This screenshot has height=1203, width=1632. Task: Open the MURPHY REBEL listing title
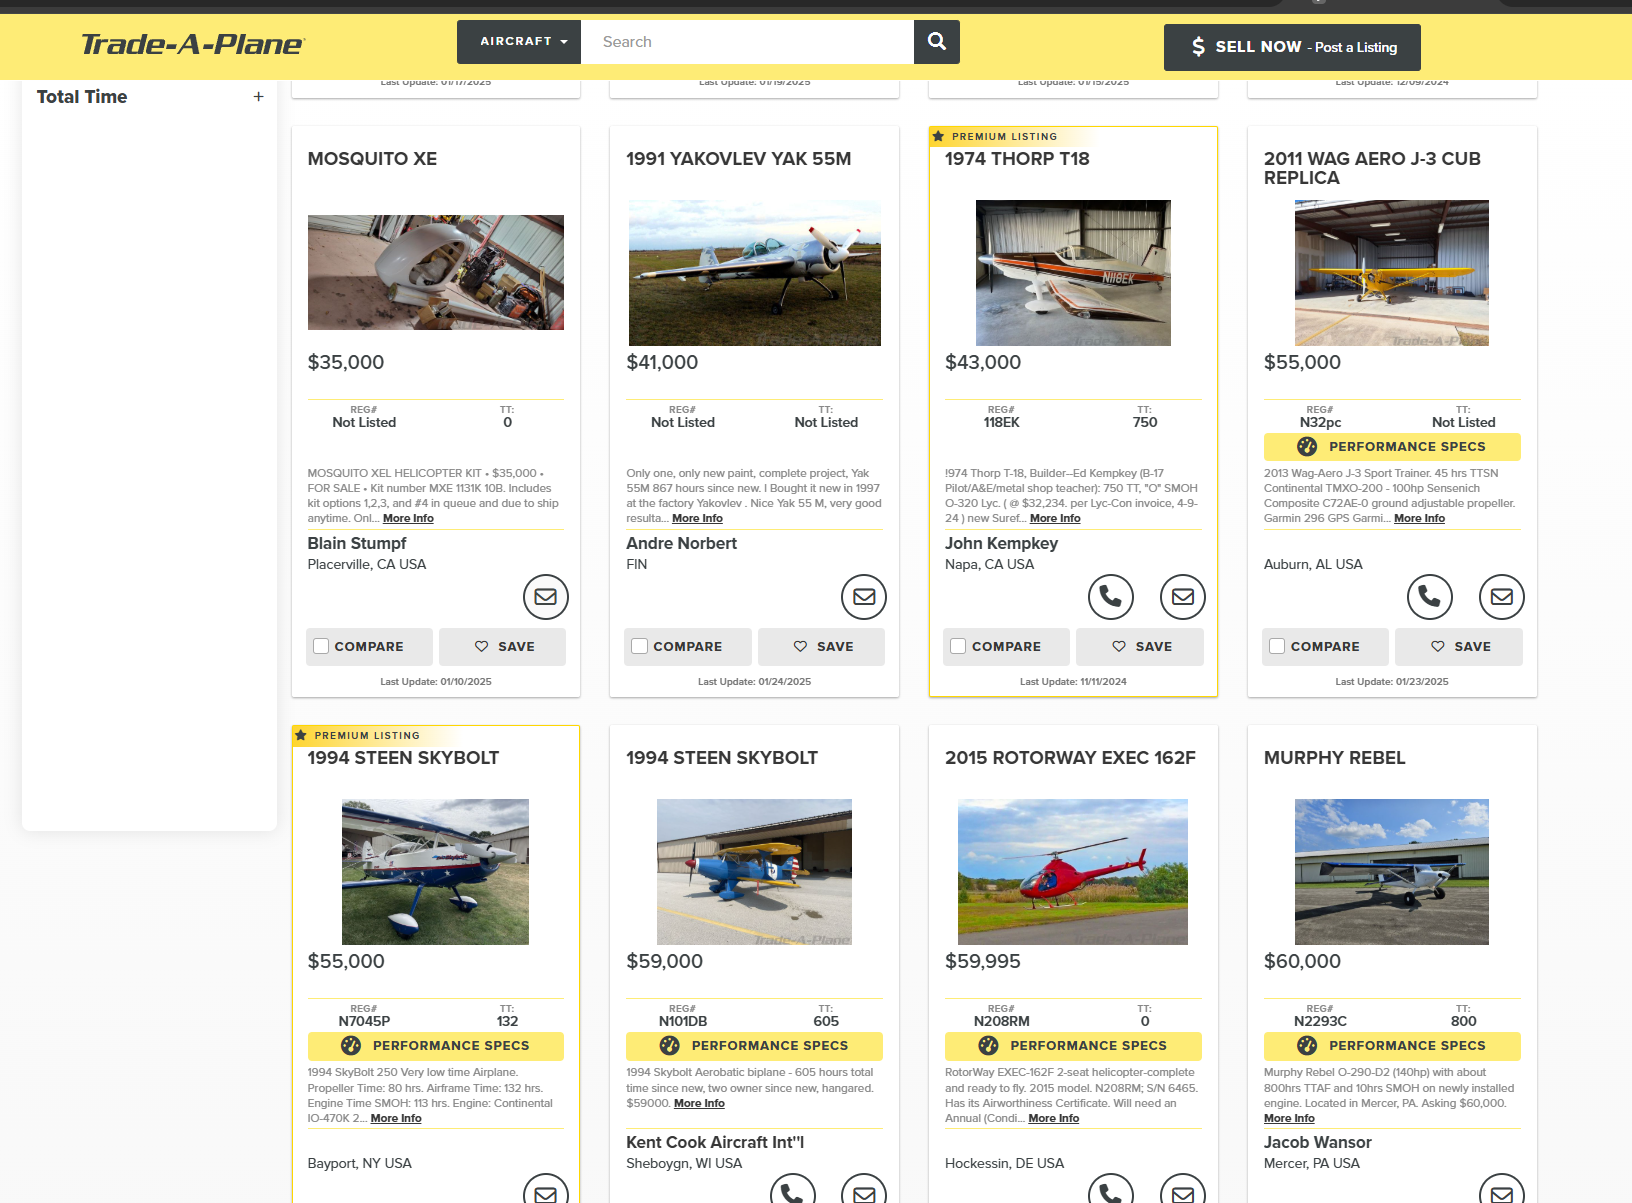pos(1334,758)
